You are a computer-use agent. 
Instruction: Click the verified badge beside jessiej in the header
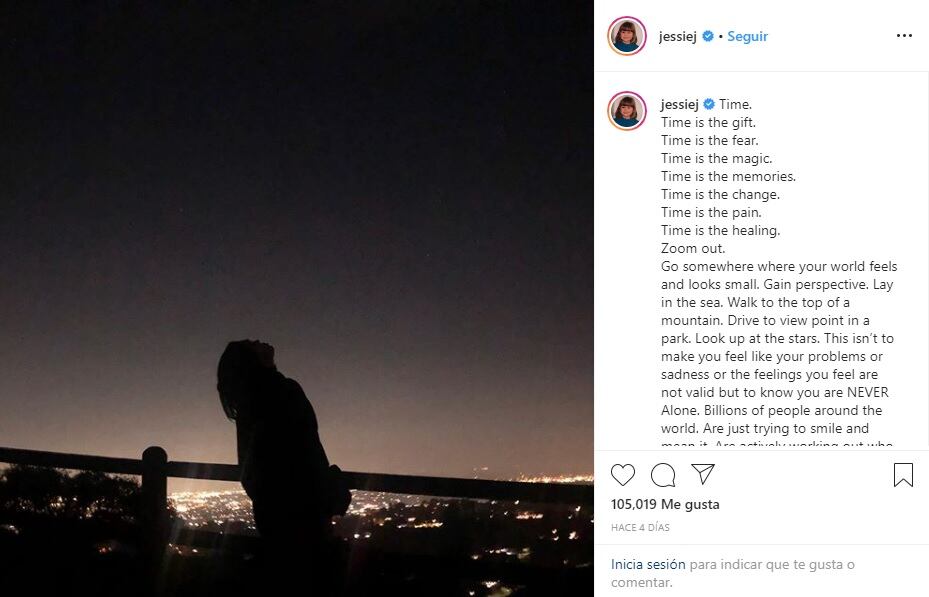(707, 34)
